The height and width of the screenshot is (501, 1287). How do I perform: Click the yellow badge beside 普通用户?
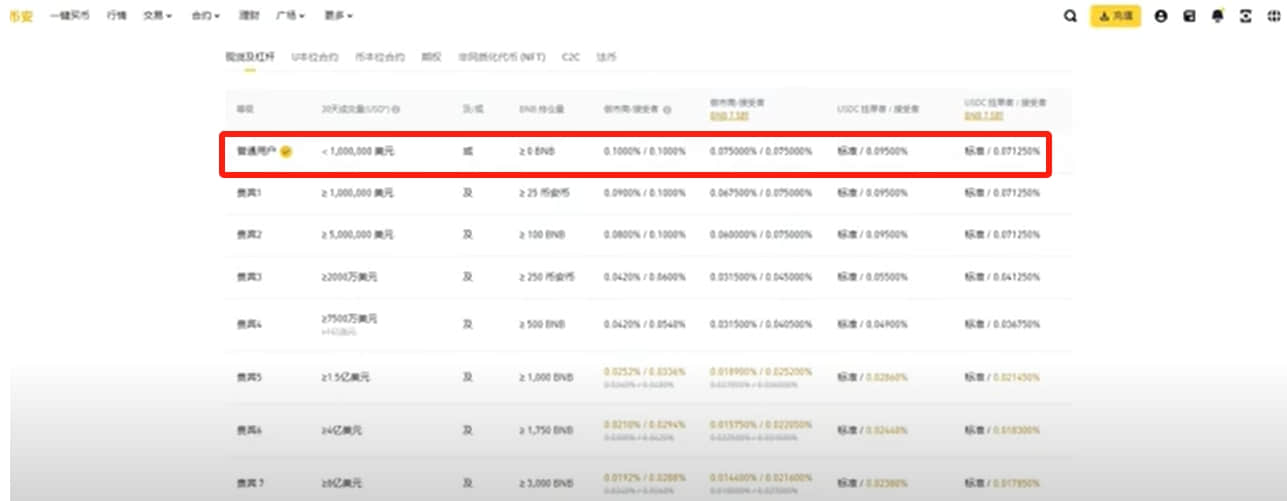coord(286,152)
